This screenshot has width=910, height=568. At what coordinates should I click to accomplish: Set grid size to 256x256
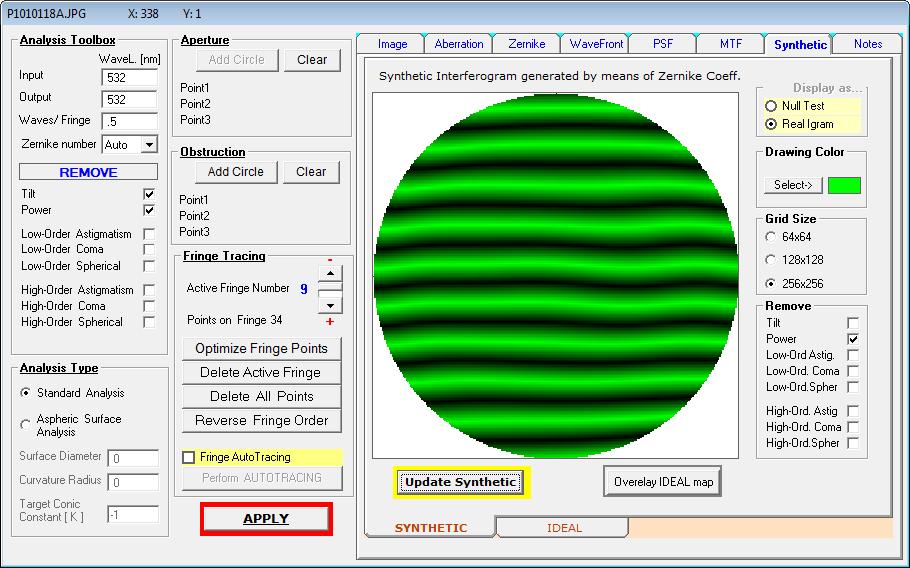point(771,284)
